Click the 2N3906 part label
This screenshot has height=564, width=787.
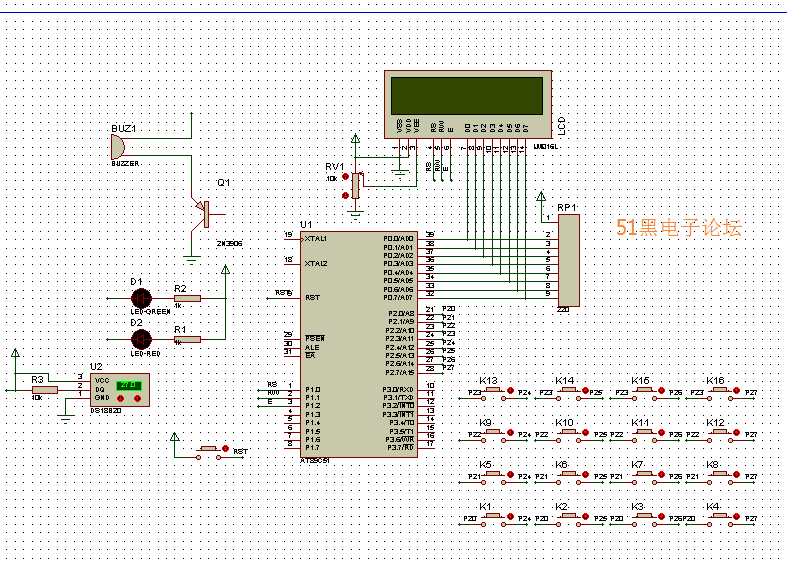[x=229, y=243]
